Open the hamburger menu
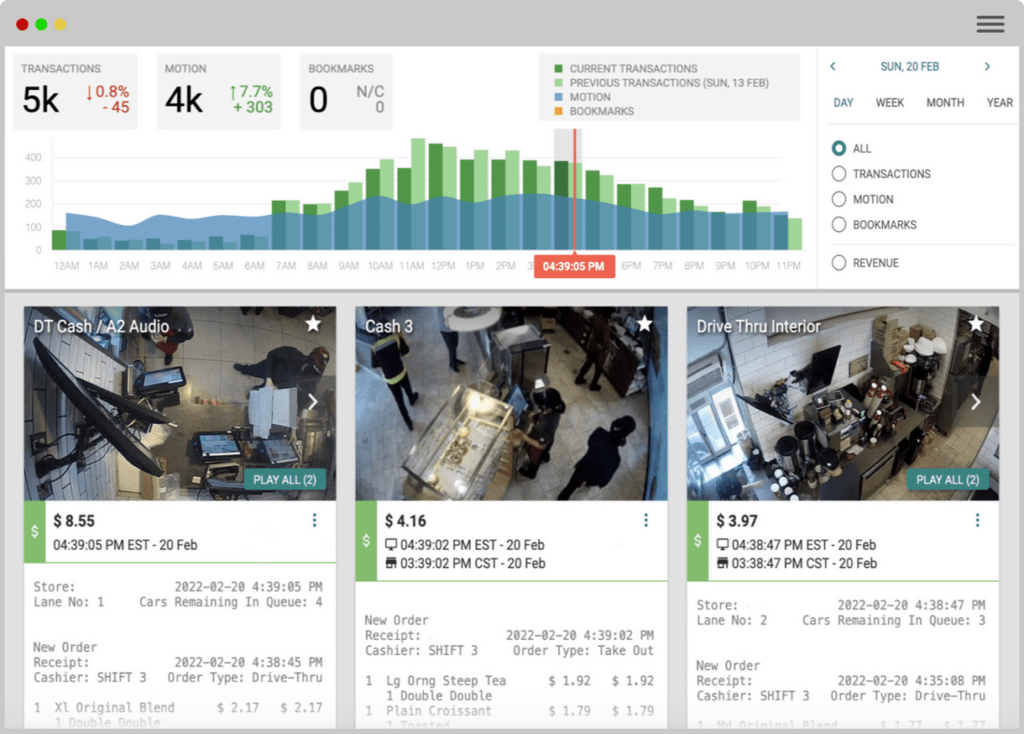The height and width of the screenshot is (734, 1024). coord(990,24)
